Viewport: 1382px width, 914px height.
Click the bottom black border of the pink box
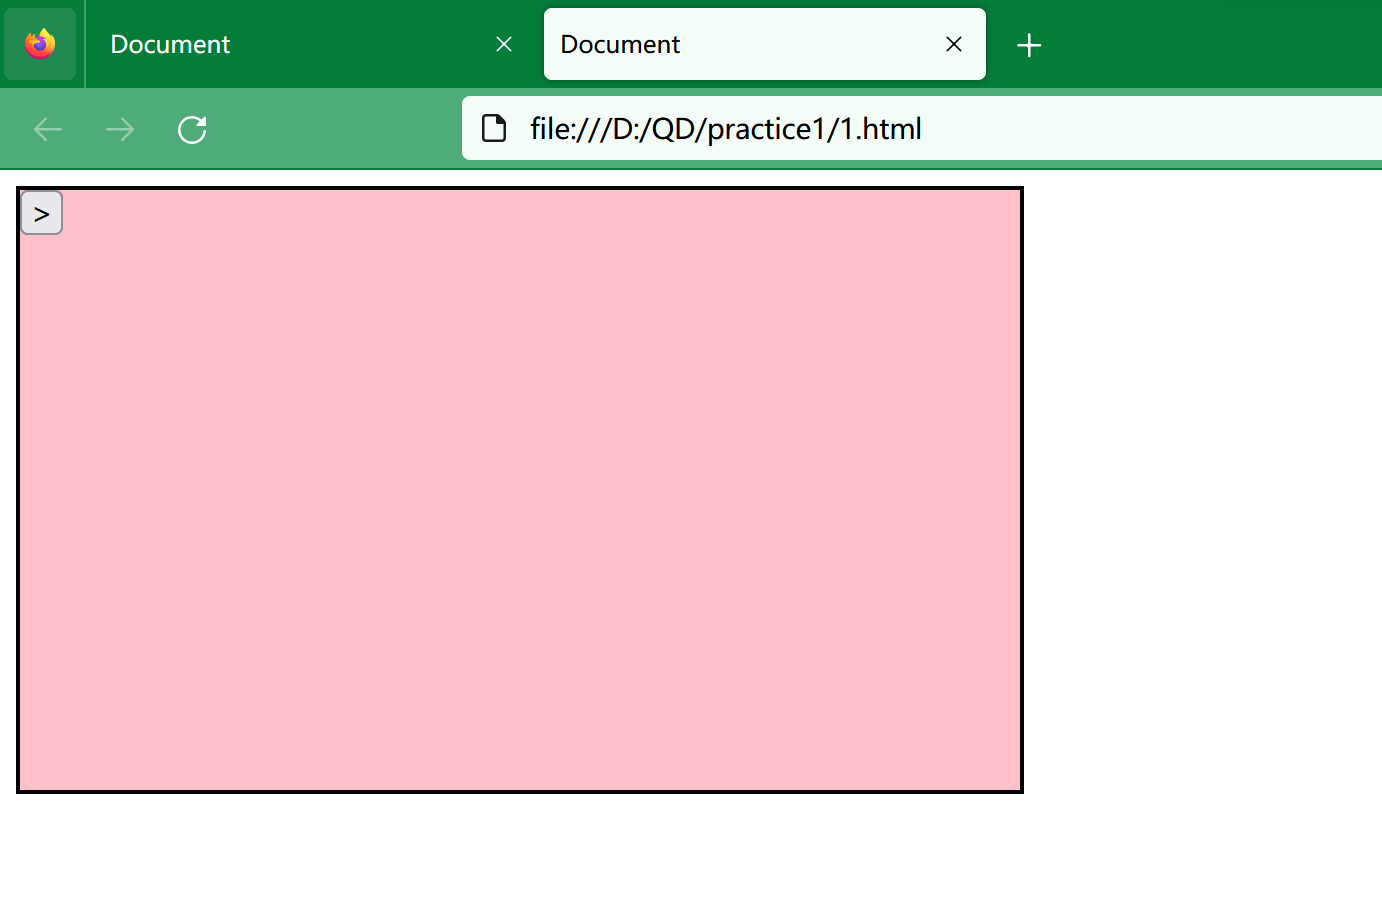[x=520, y=791]
